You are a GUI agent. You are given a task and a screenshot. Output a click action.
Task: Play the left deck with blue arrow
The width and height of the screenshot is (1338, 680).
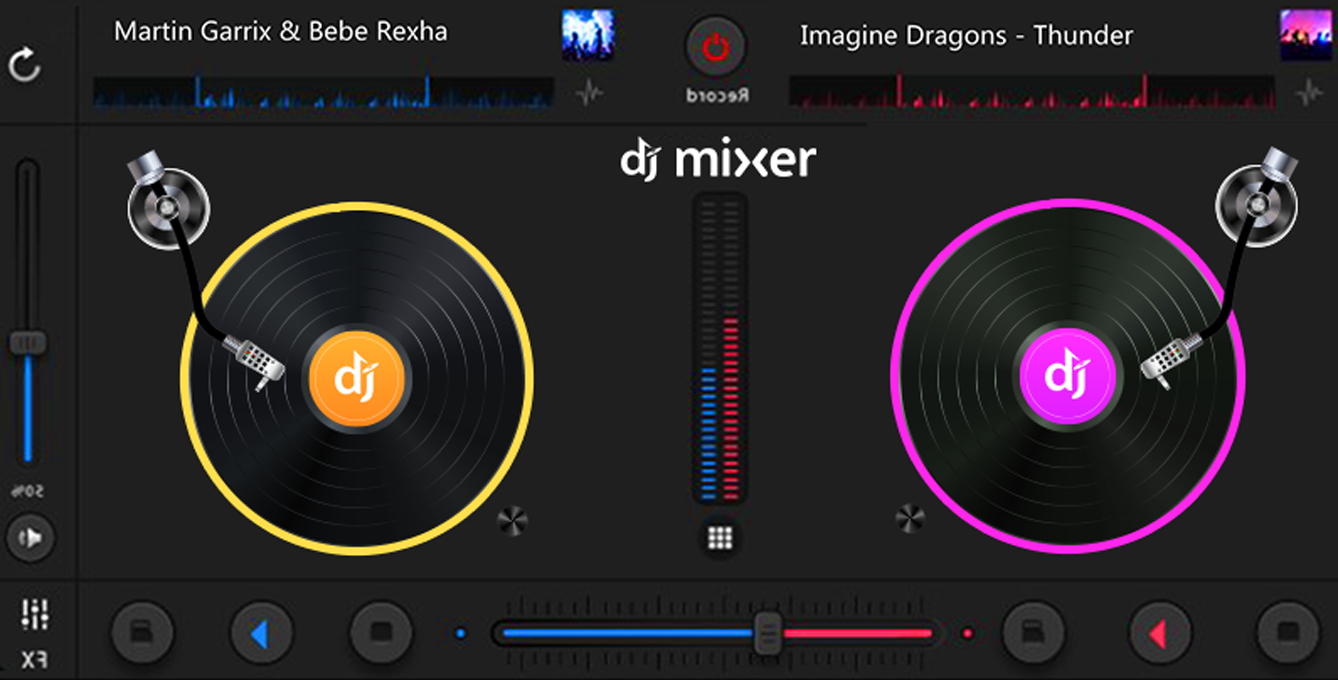261,633
